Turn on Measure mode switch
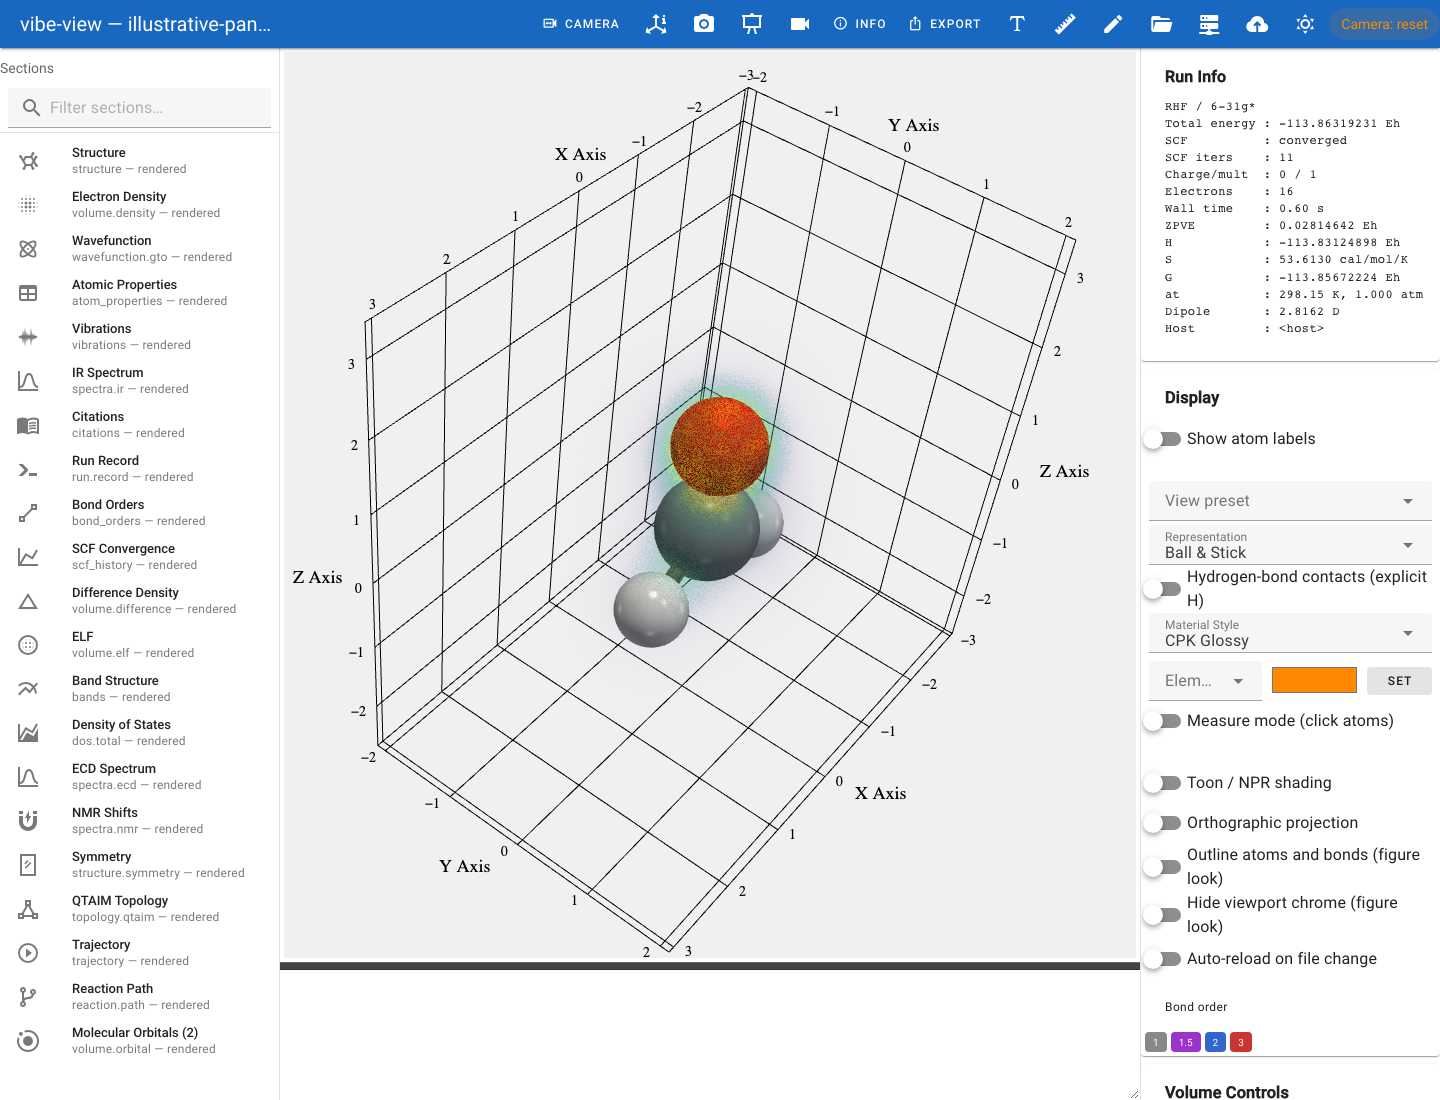The width and height of the screenshot is (1440, 1100). (x=1163, y=721)
